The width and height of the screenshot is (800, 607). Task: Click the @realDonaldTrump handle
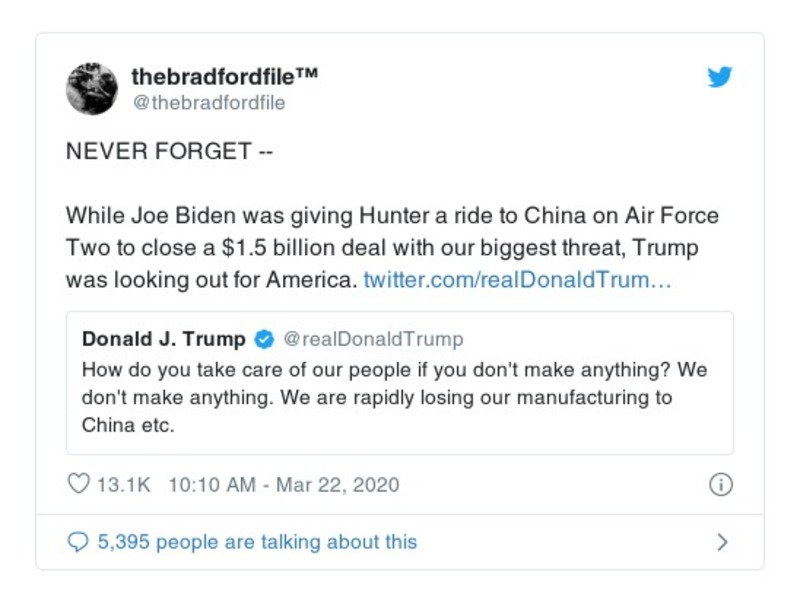click(375, 339)
